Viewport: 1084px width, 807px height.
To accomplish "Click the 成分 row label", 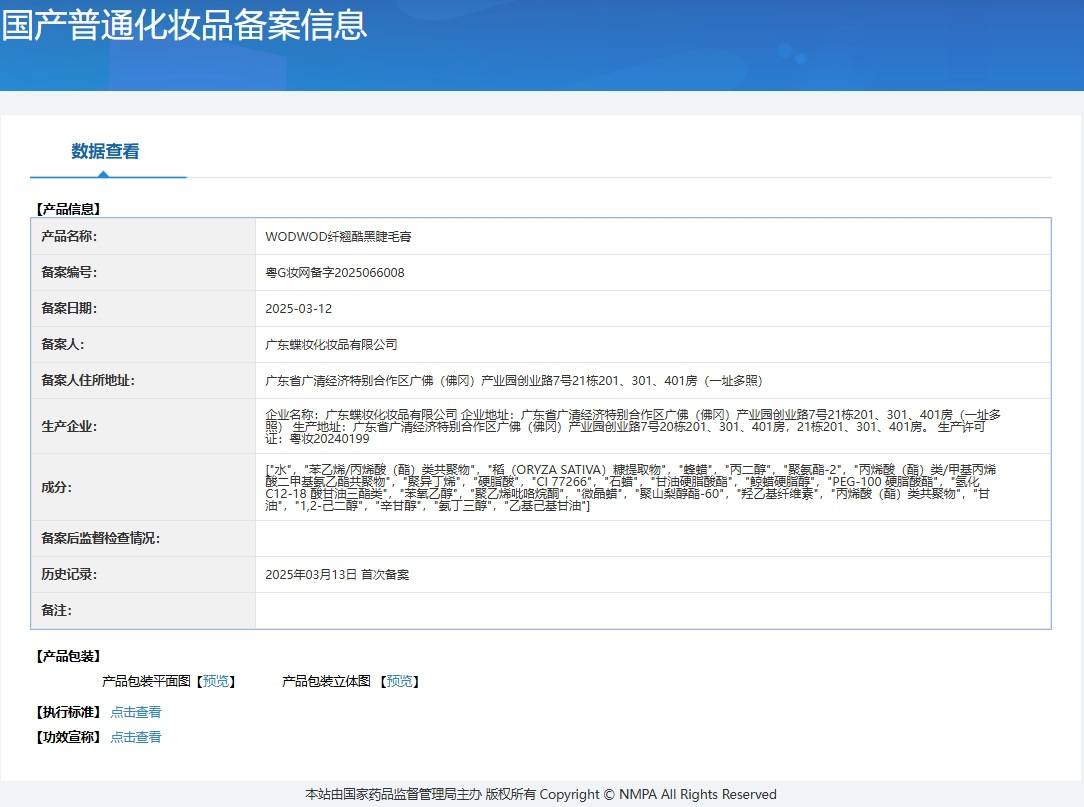I will point(57,488).
